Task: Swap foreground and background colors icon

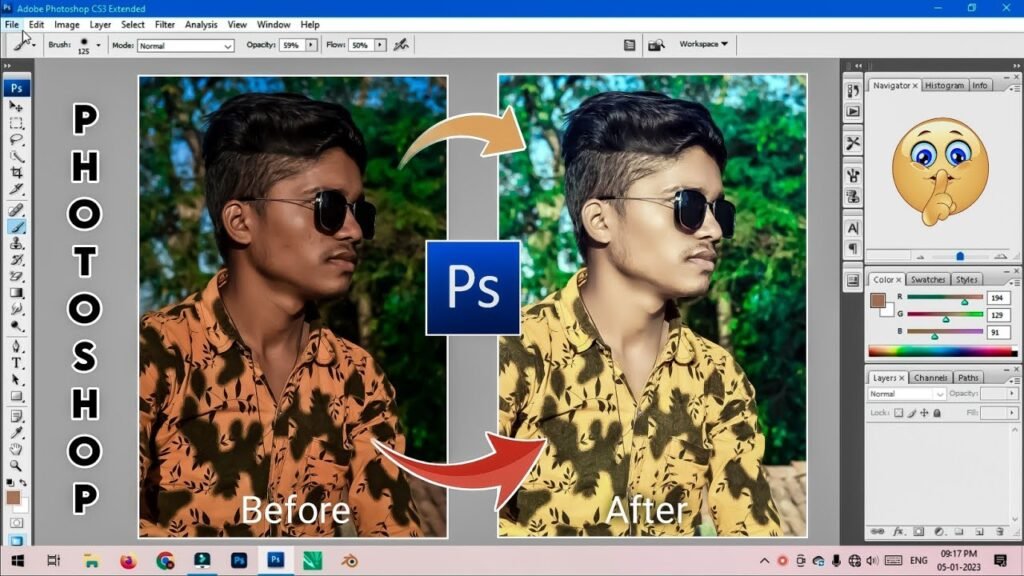Action: tap(23, 483)
